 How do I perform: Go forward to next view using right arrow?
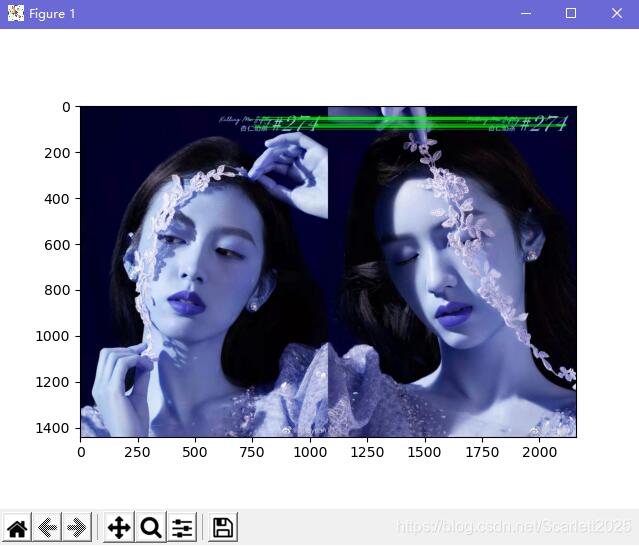tap(77, 527)
